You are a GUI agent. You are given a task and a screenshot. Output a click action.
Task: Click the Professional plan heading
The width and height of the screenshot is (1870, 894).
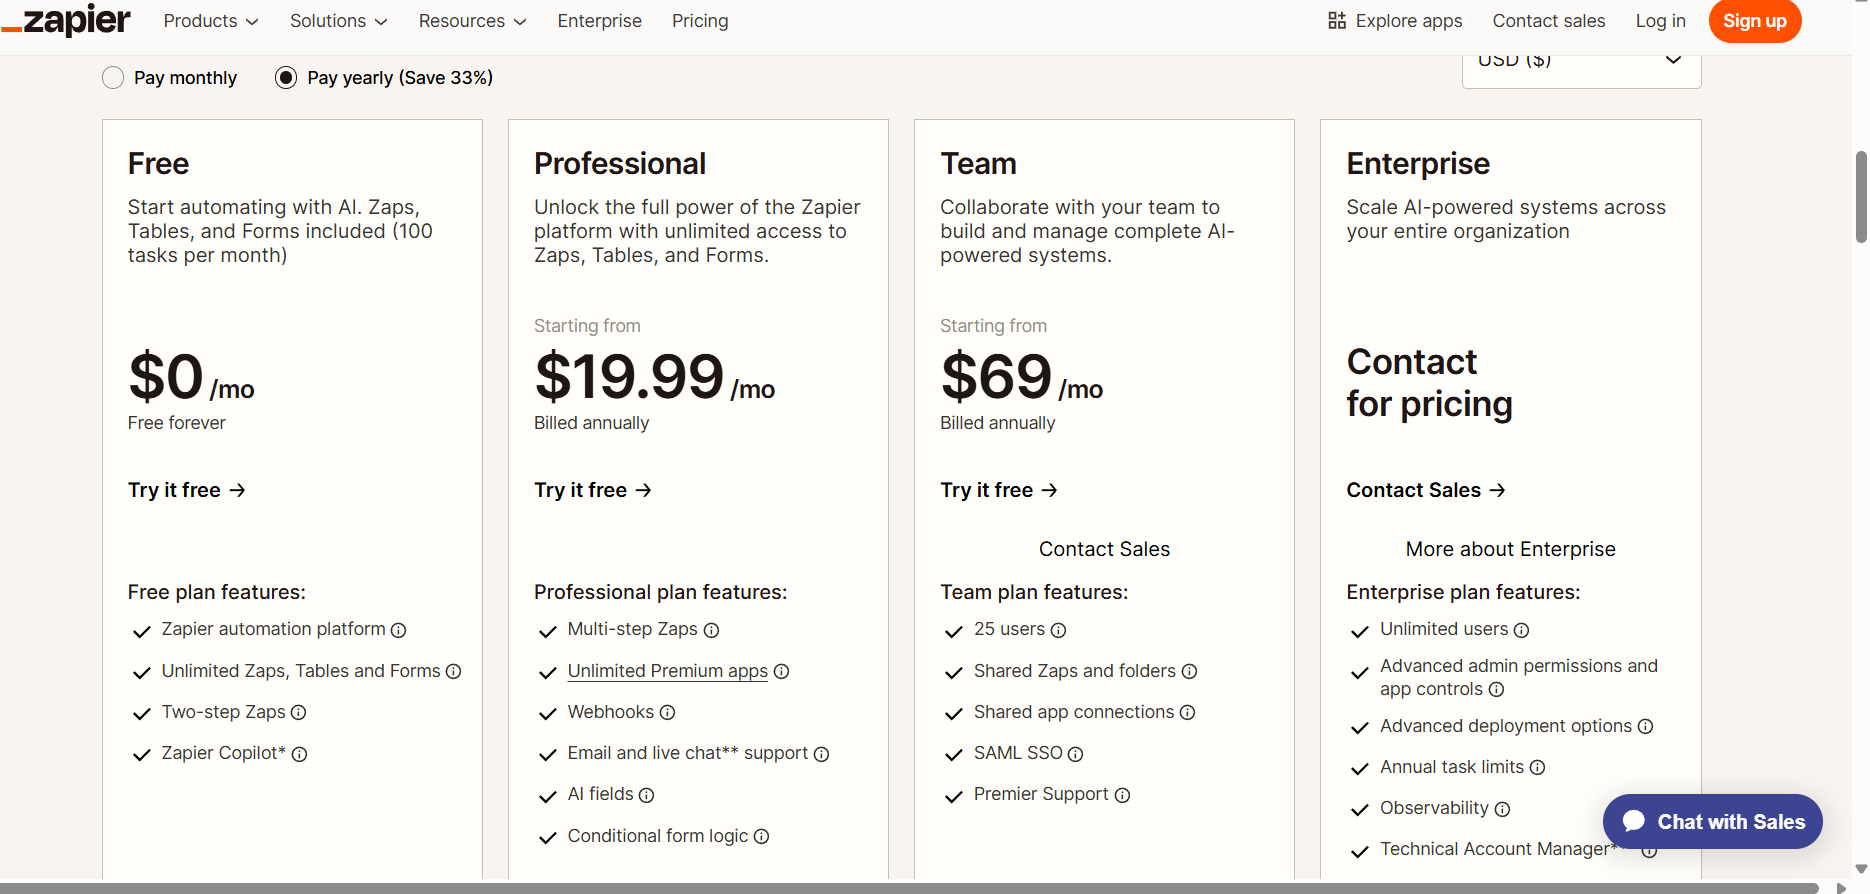tap(620, 164)
